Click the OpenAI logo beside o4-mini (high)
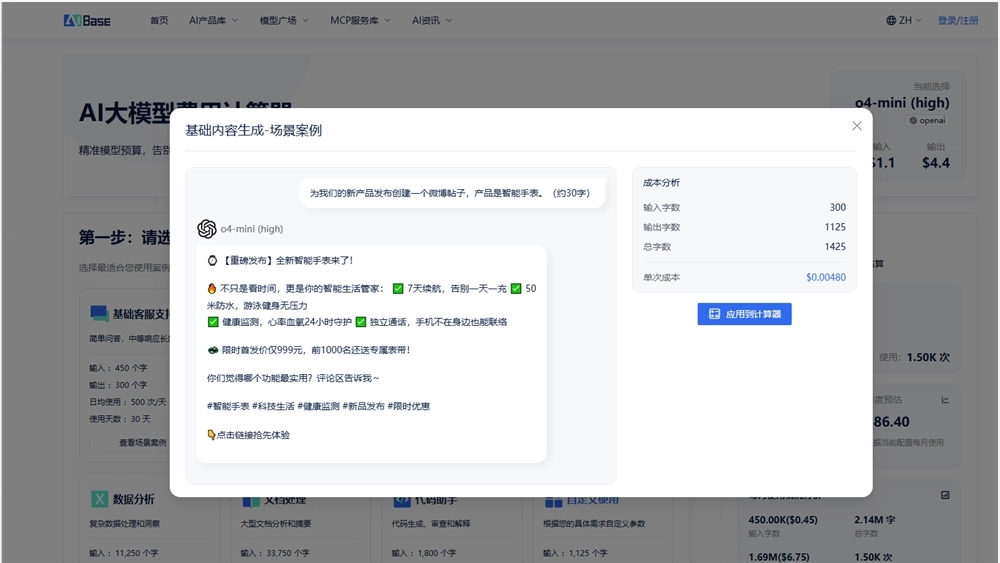The image size is (1000, 563). coord(207,228)
